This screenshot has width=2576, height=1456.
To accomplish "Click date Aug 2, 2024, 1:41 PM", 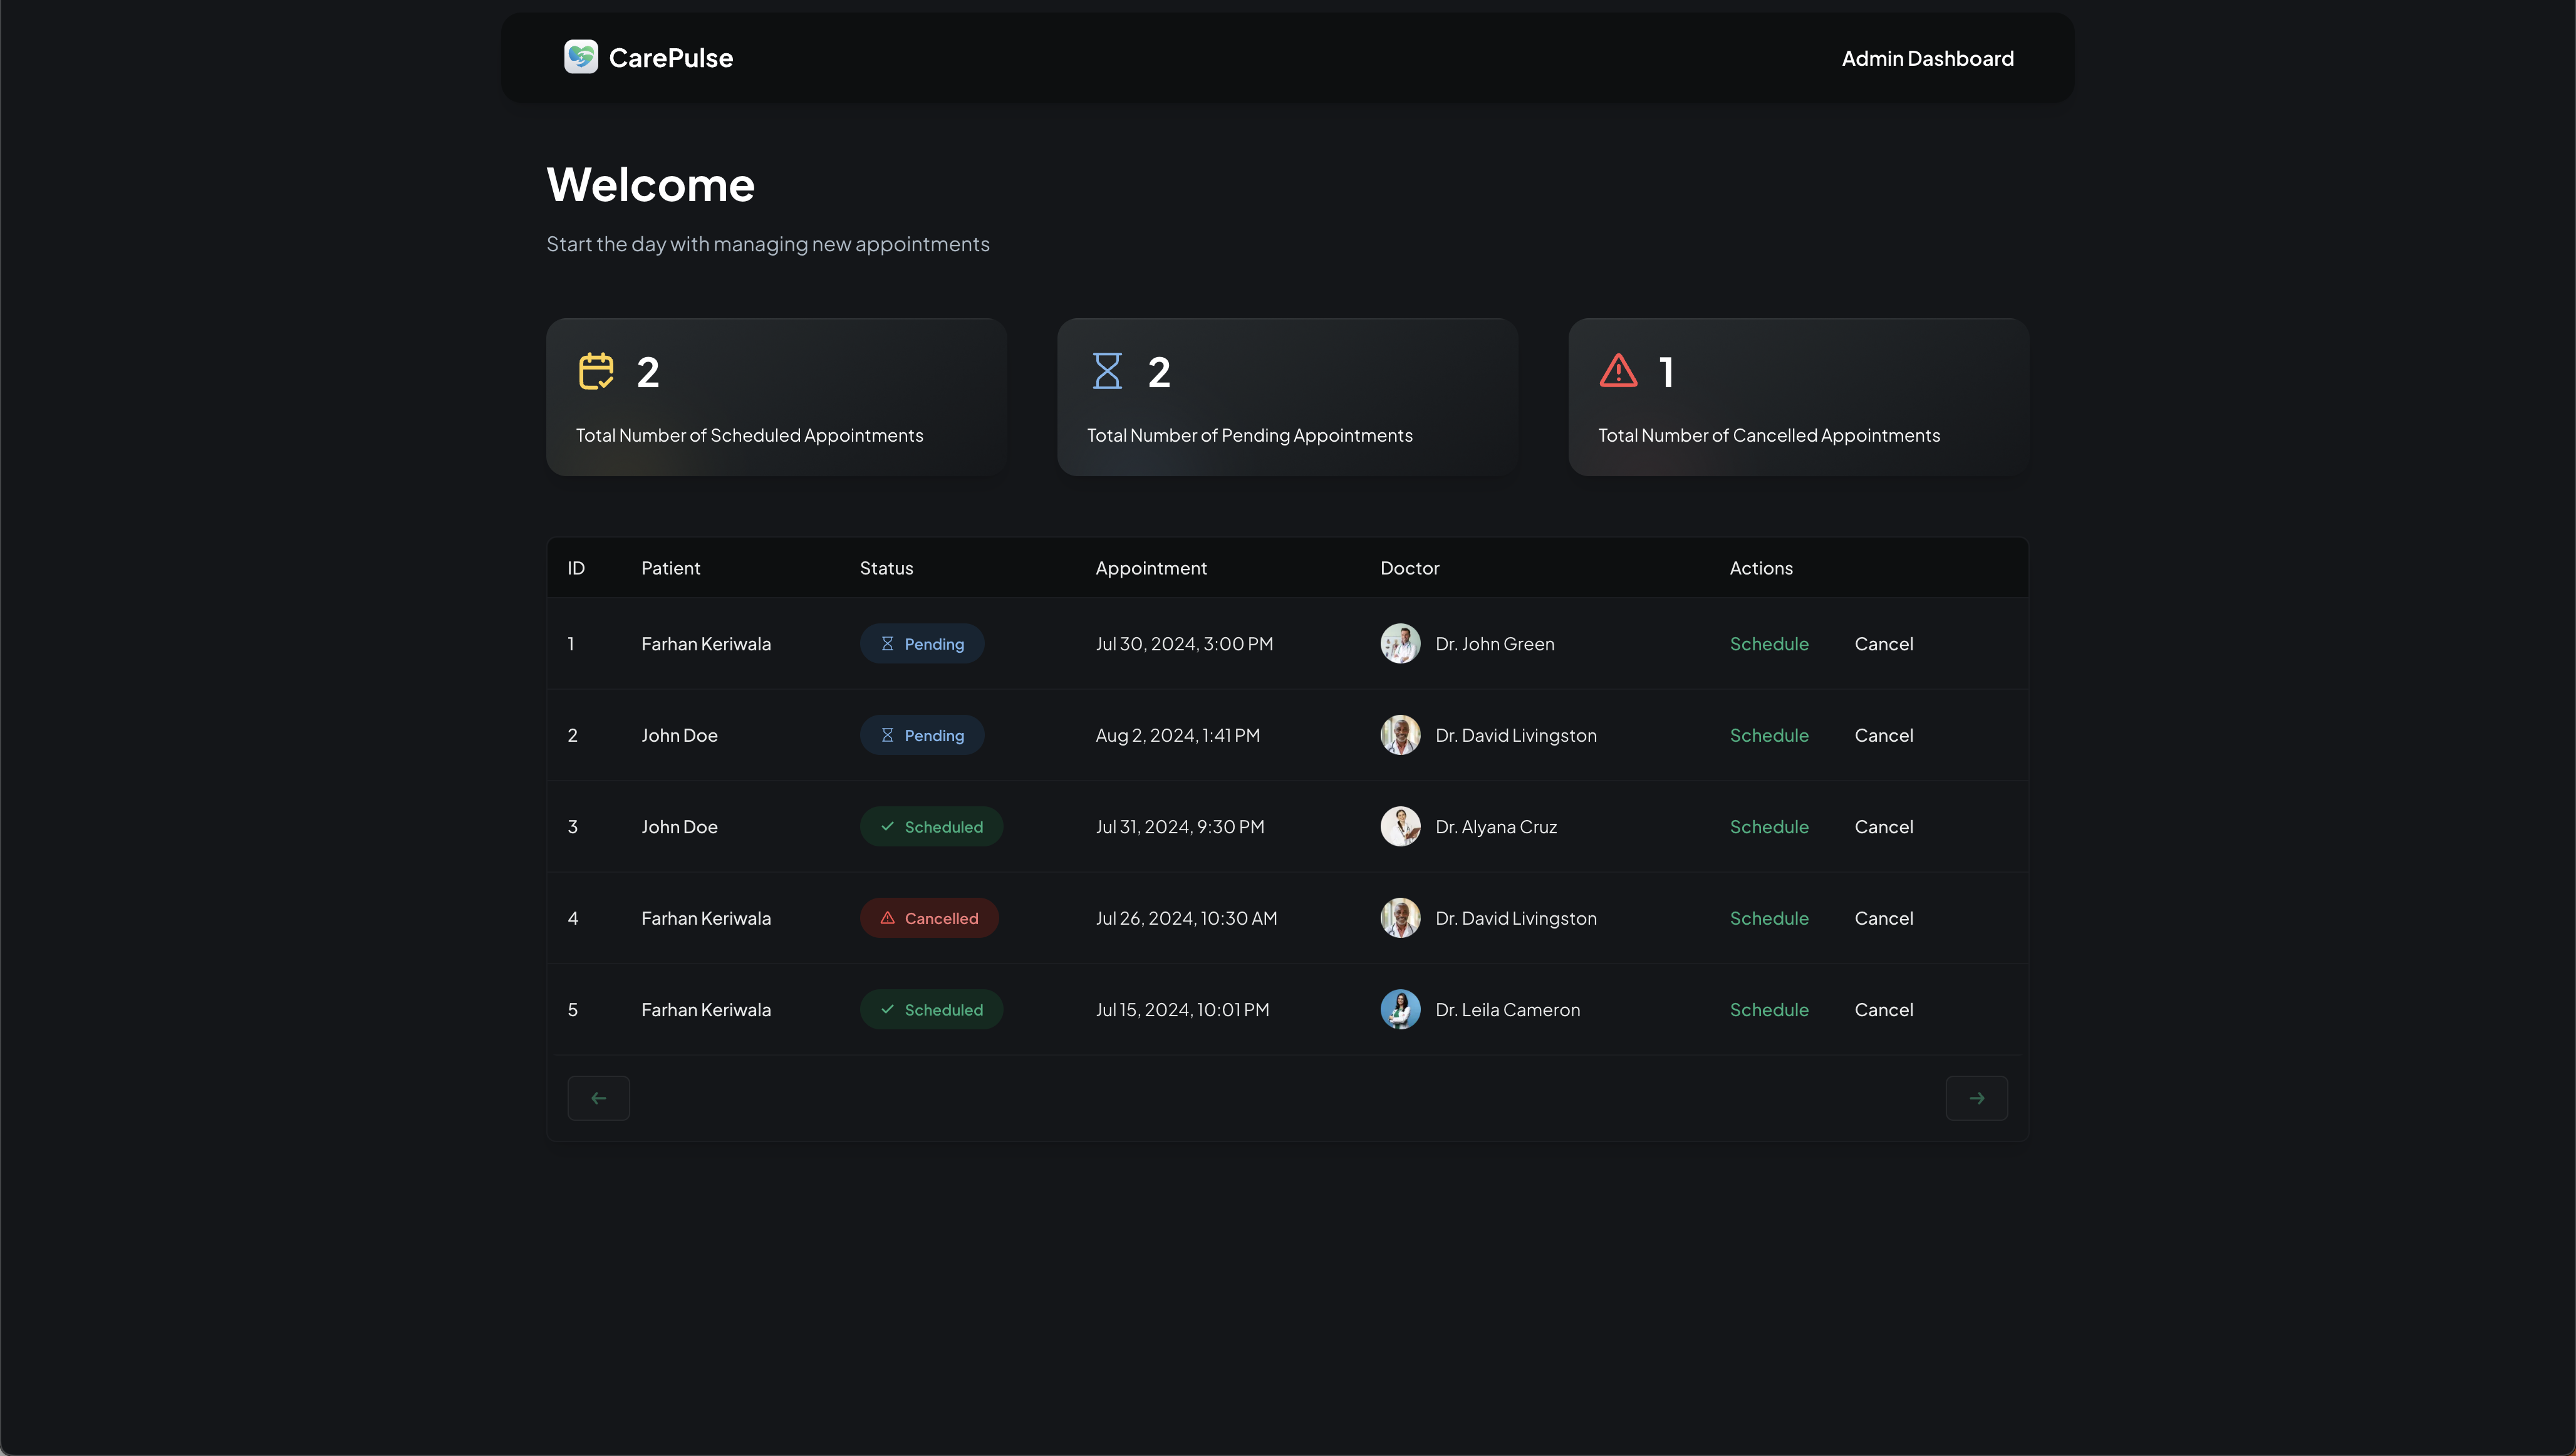I will pos(1177,735).
